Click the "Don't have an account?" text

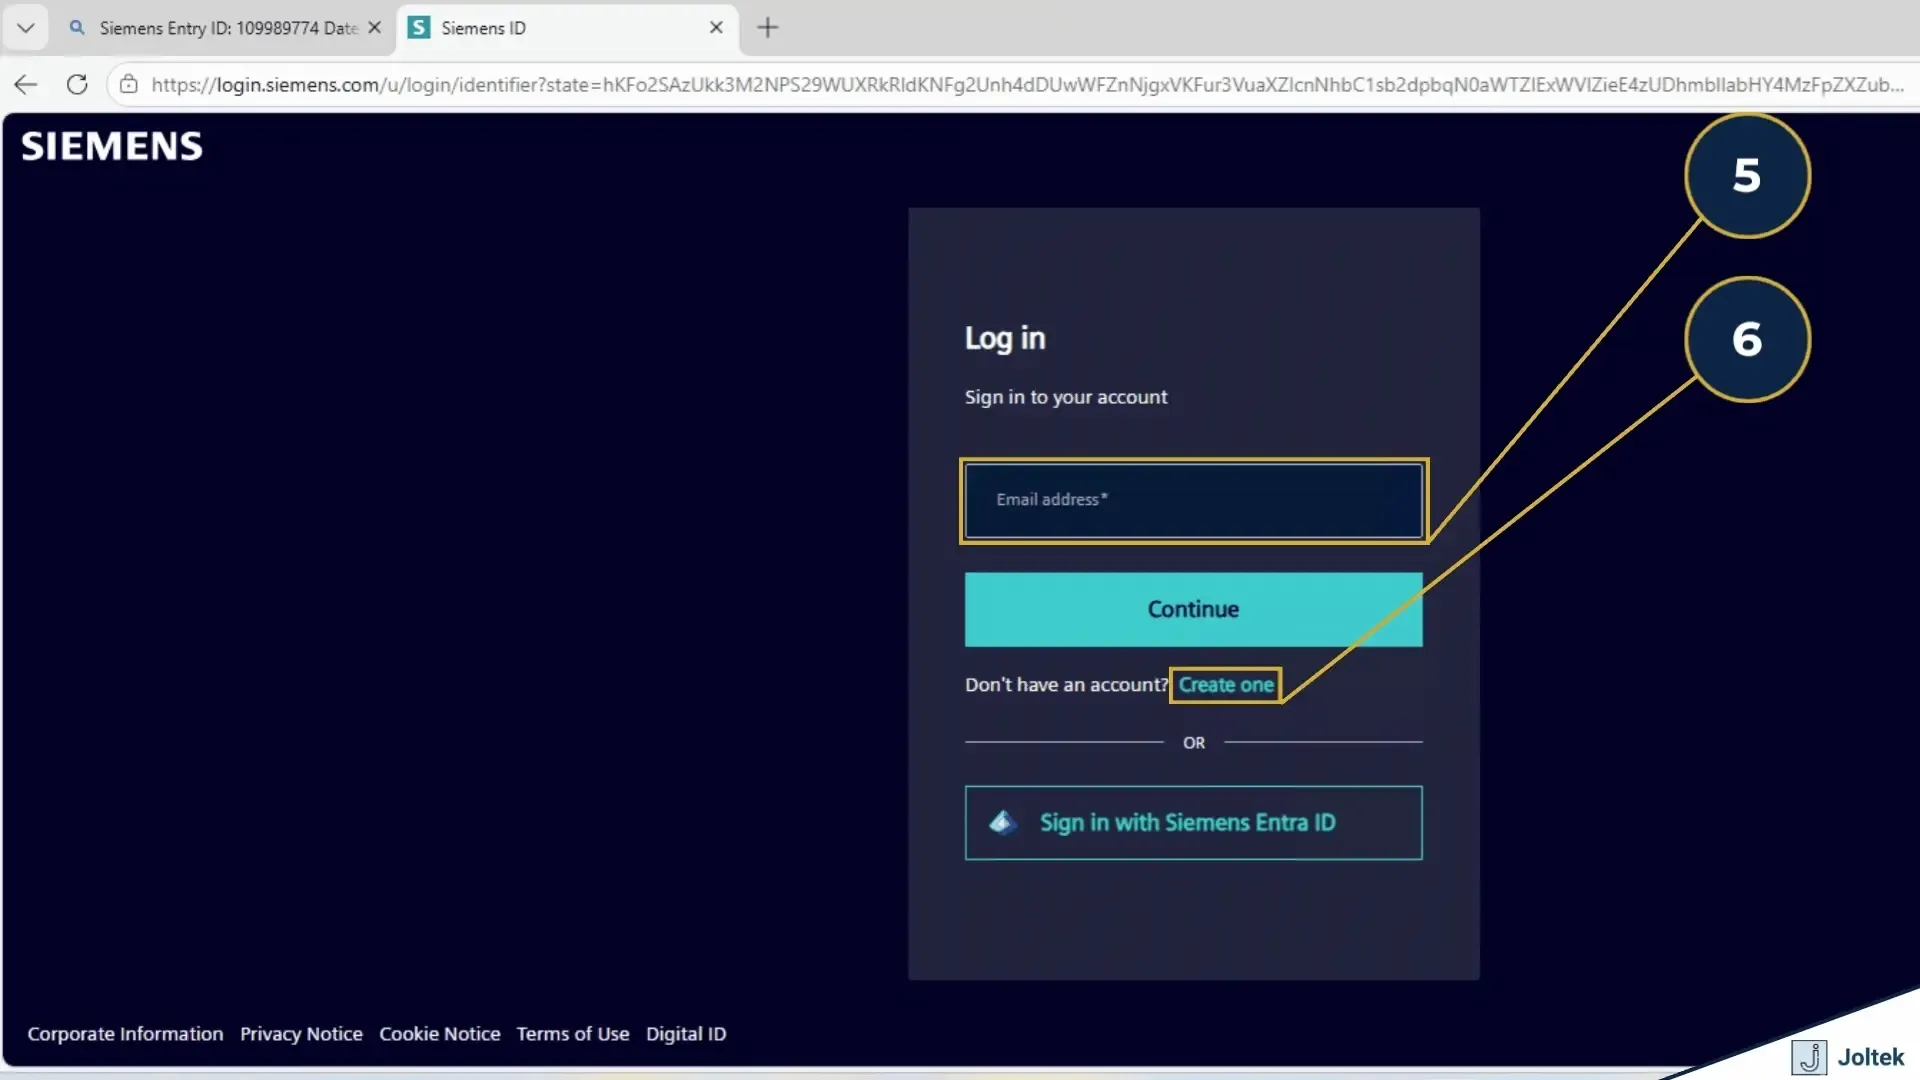tap(1066, 685)
